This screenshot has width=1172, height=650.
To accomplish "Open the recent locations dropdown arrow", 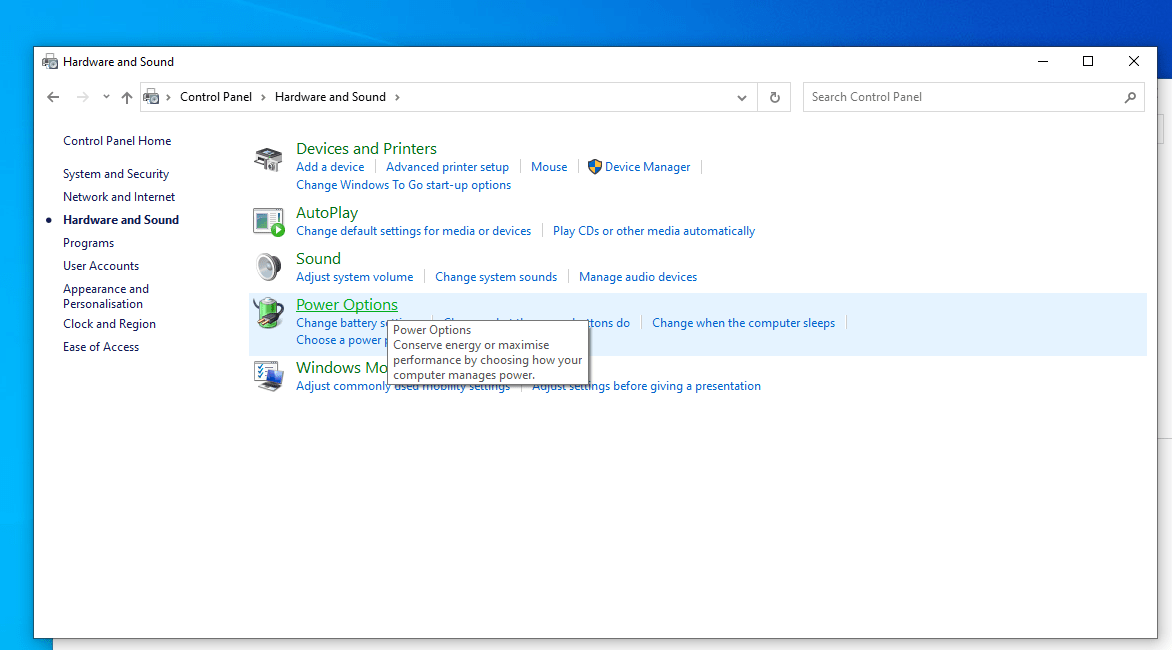I will [x=106, y=97].
